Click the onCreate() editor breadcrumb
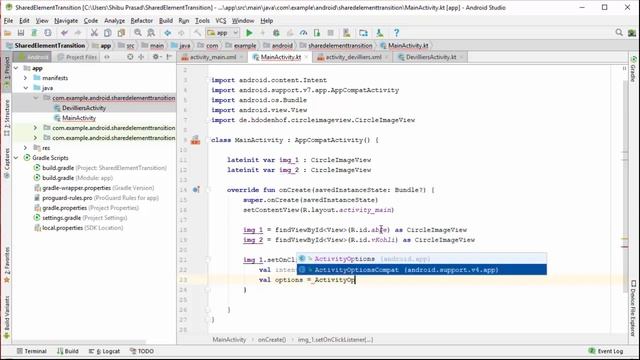The image size is (640, 360). tap(271, 340)
